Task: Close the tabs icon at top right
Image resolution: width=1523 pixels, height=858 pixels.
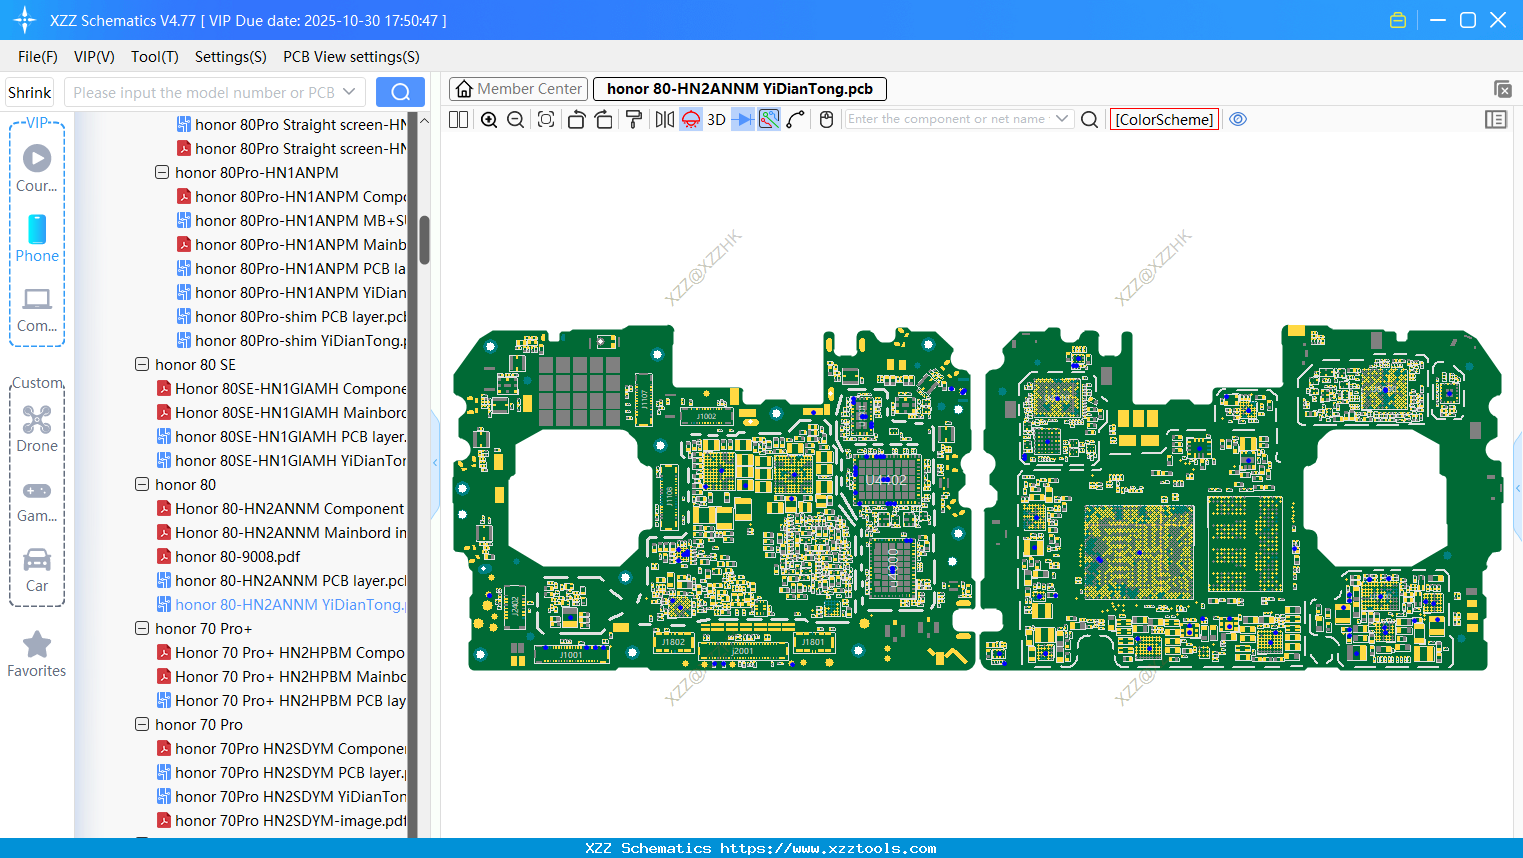Action: coord(1502,89)
